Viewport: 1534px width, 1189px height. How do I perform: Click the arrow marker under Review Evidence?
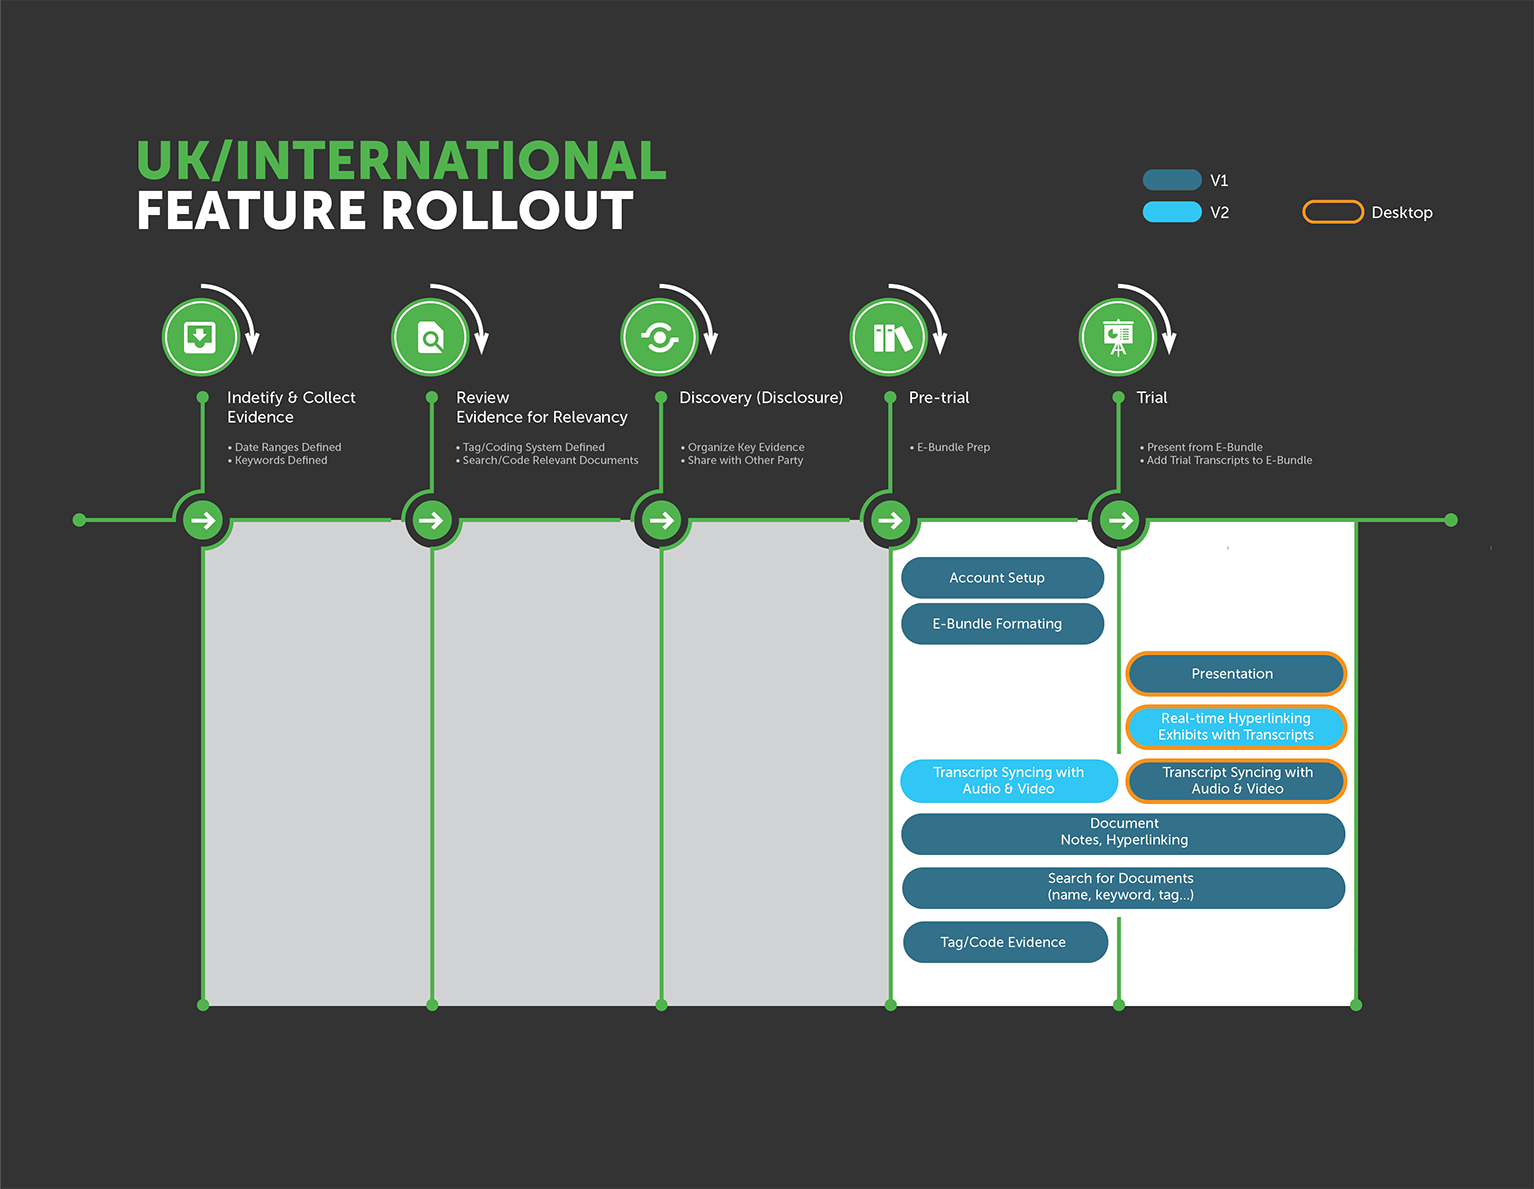pos(432,520)
